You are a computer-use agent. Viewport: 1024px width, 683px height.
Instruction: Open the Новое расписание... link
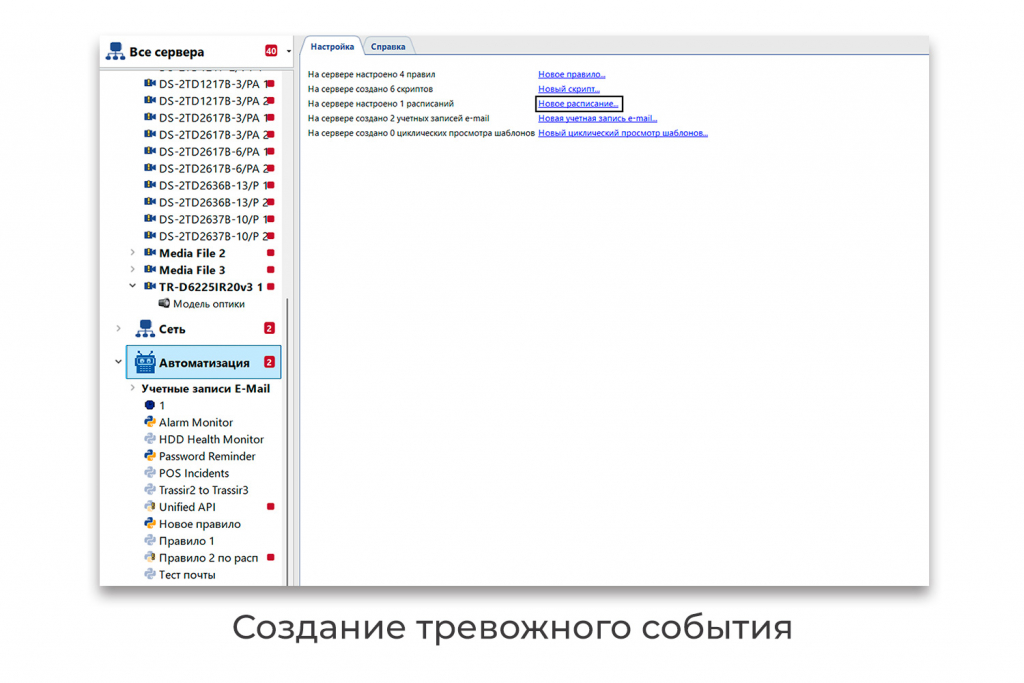coord(578,104)
